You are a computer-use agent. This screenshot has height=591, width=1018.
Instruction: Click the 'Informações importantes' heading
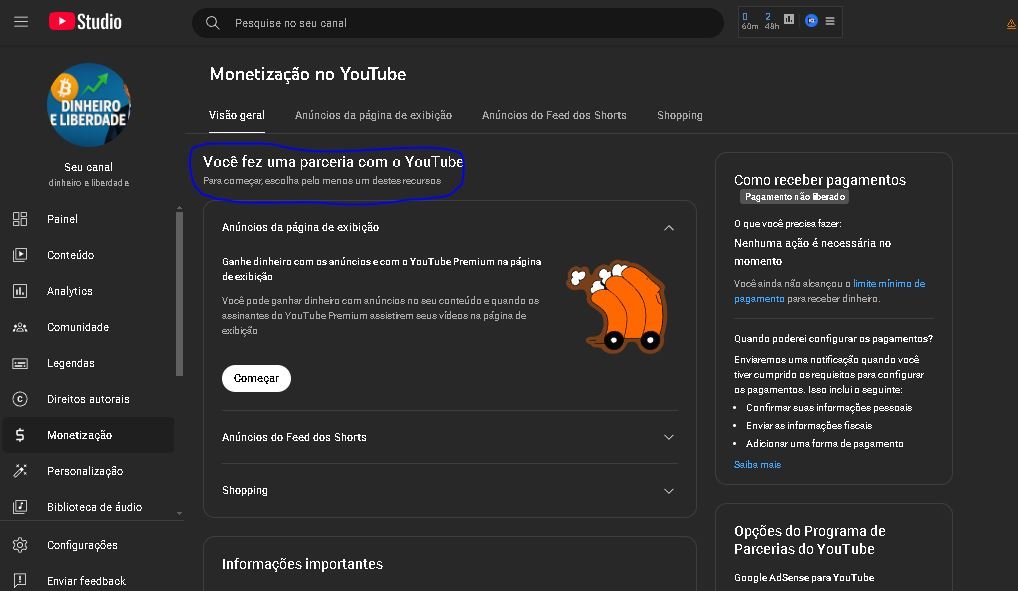point(303,564)
